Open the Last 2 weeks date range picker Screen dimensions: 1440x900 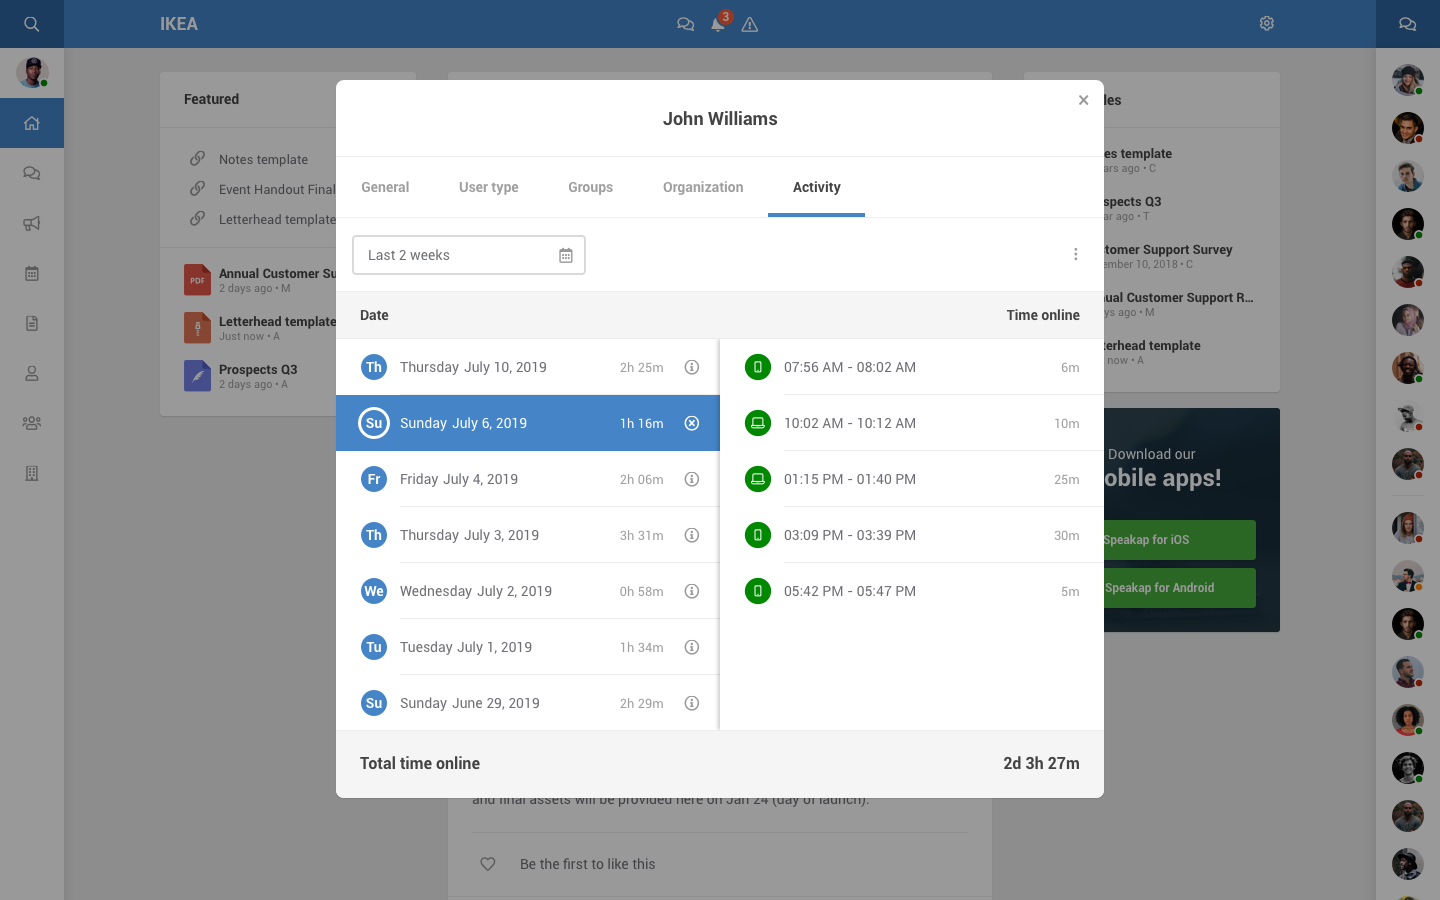(469, 255)
